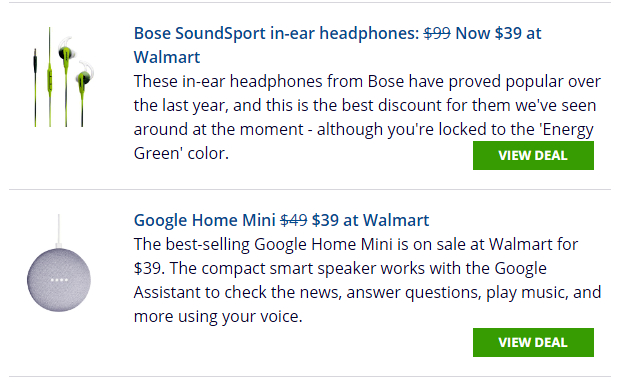Click the crossed-out $99 price
Image resolution: width=620 pixels, height=382 pixels.
click(437, 33)
